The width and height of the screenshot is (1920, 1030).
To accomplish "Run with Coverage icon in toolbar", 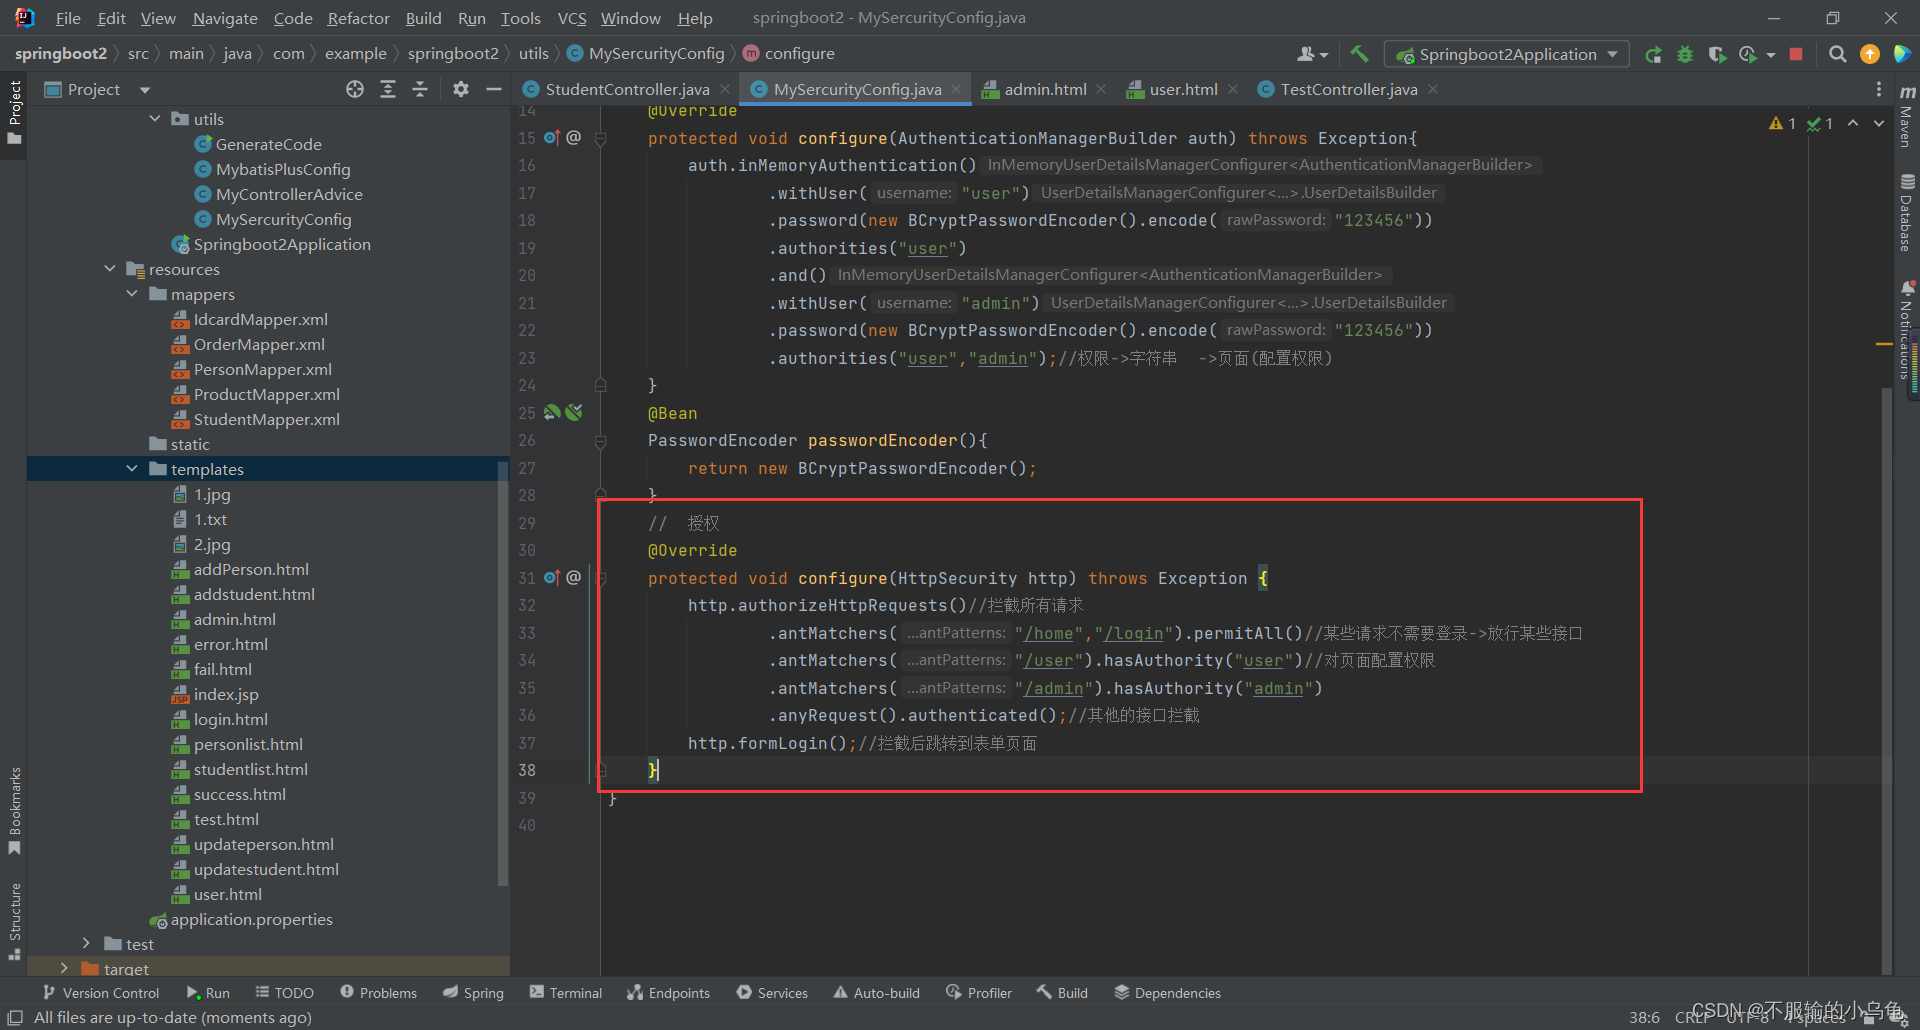I will (1717, 54).
